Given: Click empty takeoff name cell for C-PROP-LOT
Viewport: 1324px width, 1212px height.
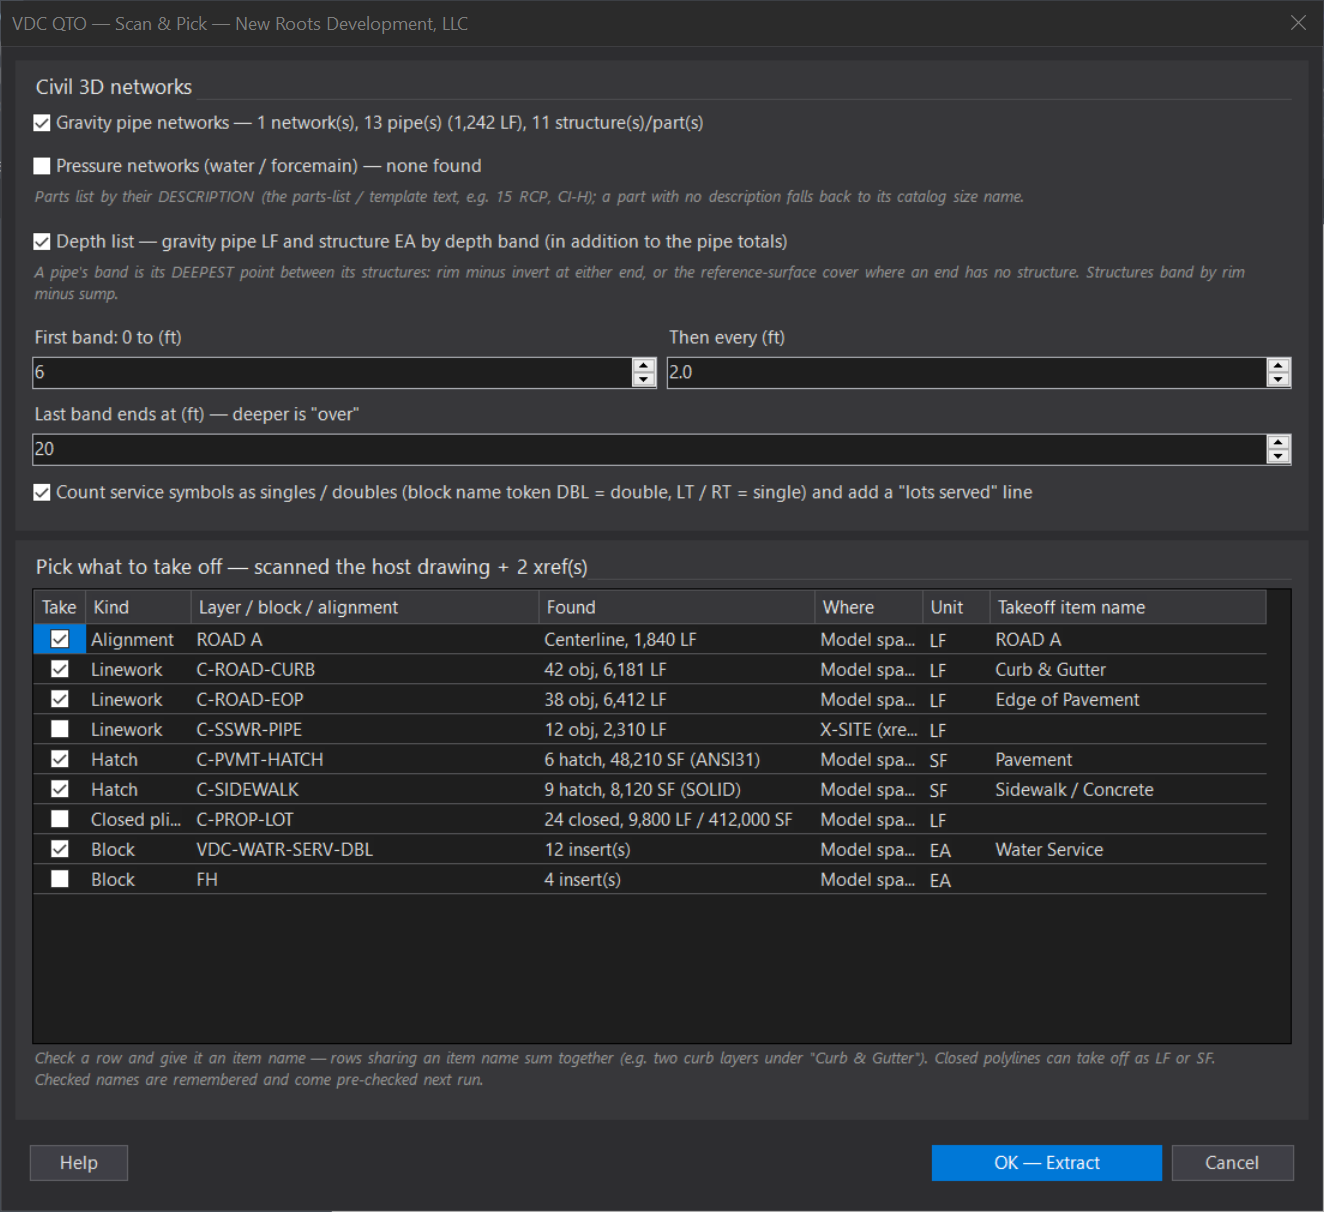Looking at the screenshot, I should [1128, 819].
